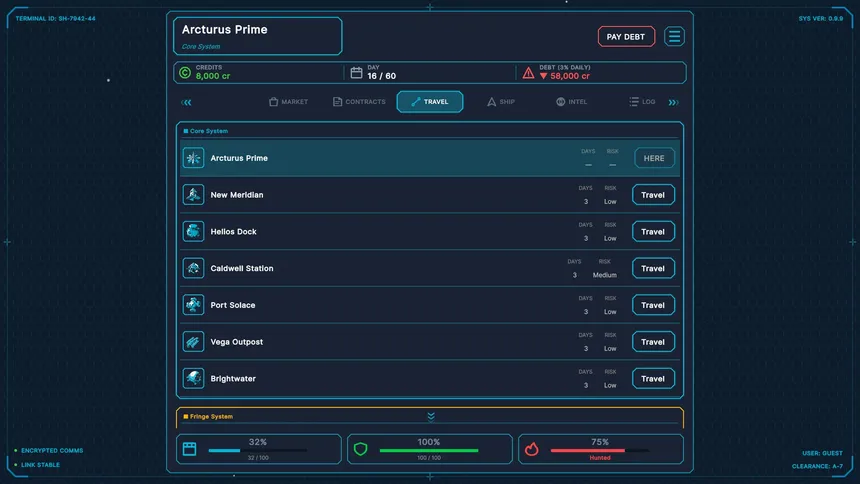The height and width of the screenshot is (484, 860).
Task: Switch to the Ship tab
Action: [x=501, y=102]
